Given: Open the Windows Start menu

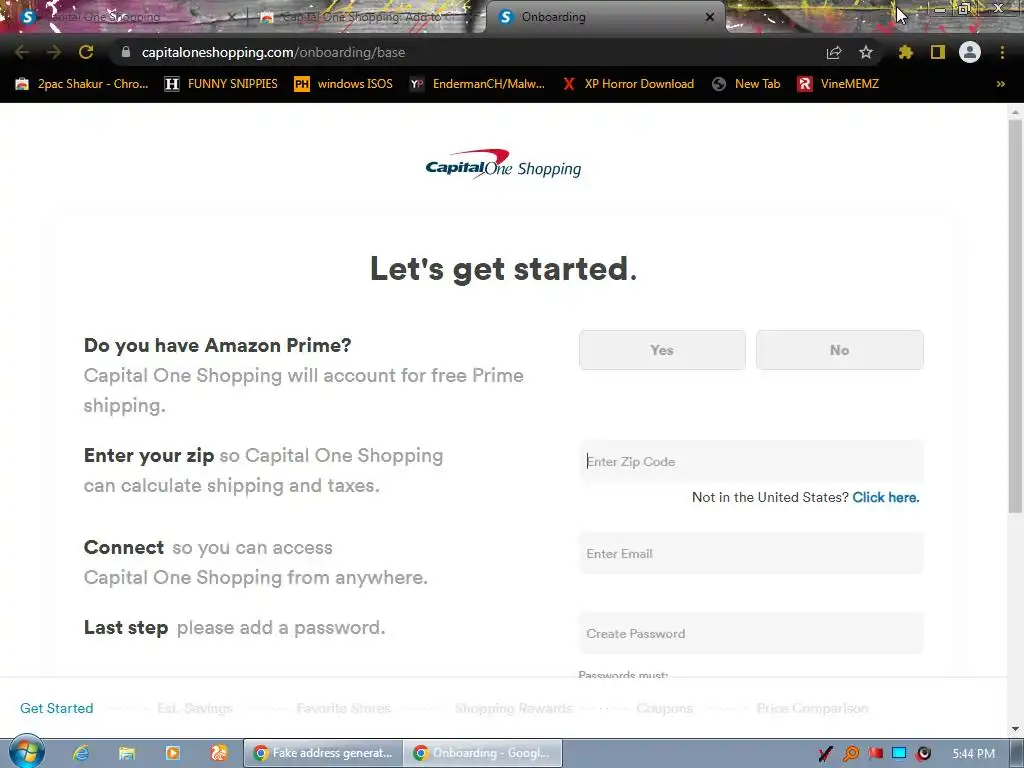Looking at the screenshot, I should pos(27,752).
